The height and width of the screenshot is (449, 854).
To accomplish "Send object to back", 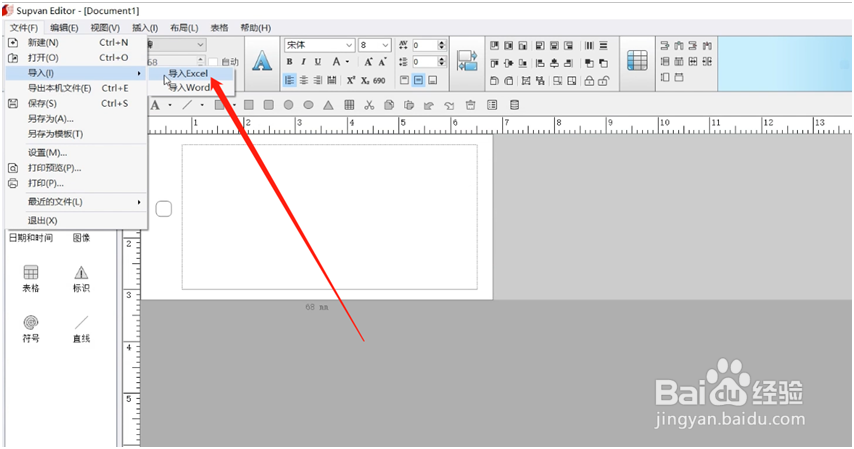I will 603,63.
